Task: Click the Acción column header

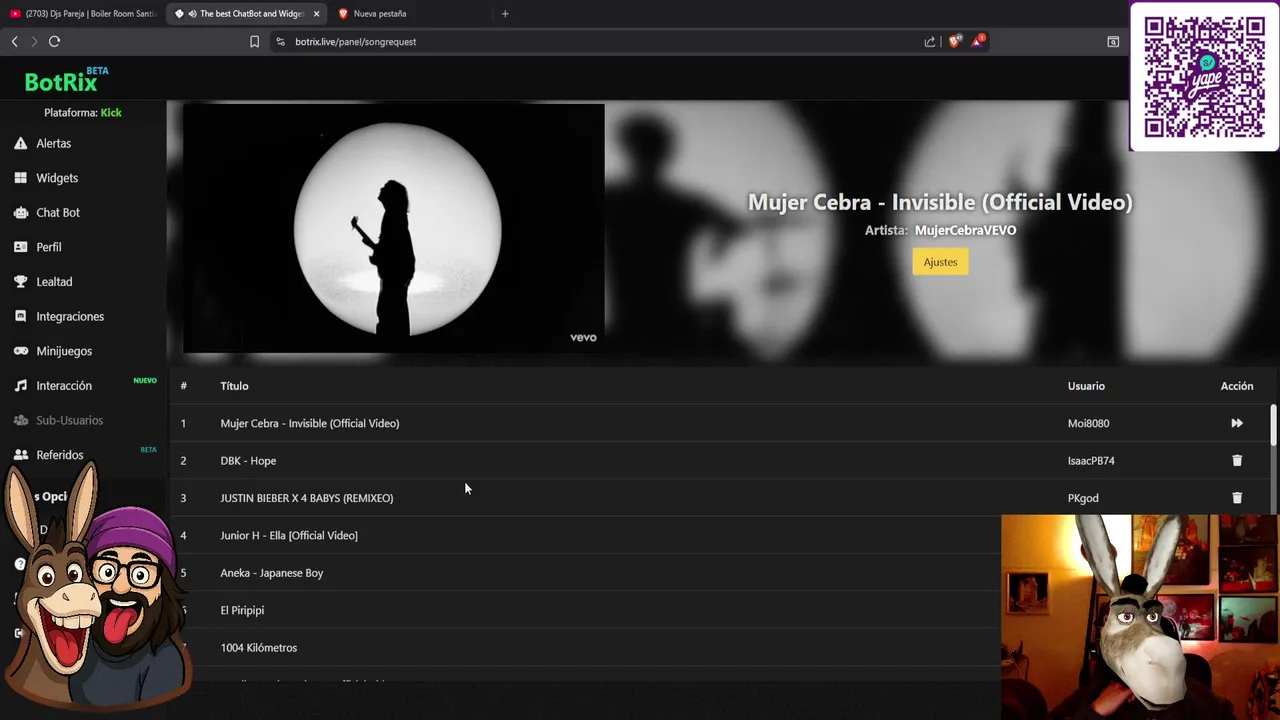Action: pos(1237,386)
